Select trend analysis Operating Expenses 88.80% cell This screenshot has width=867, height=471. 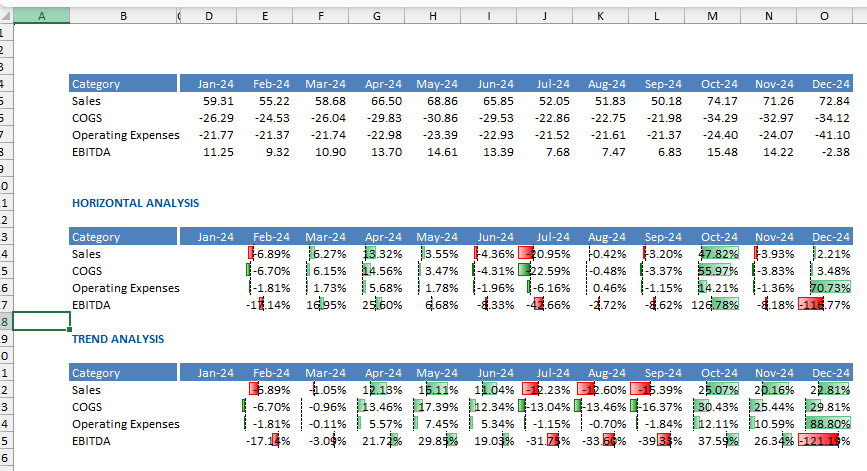click(826, 424)
